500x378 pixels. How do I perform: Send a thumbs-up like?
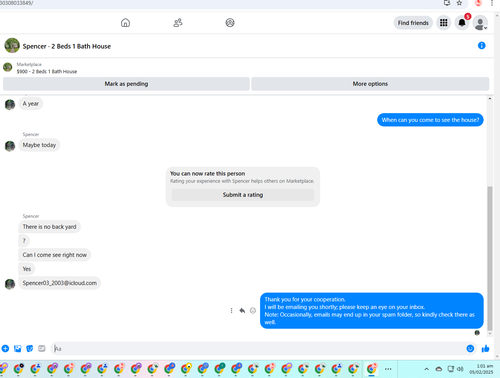[485, 349]
